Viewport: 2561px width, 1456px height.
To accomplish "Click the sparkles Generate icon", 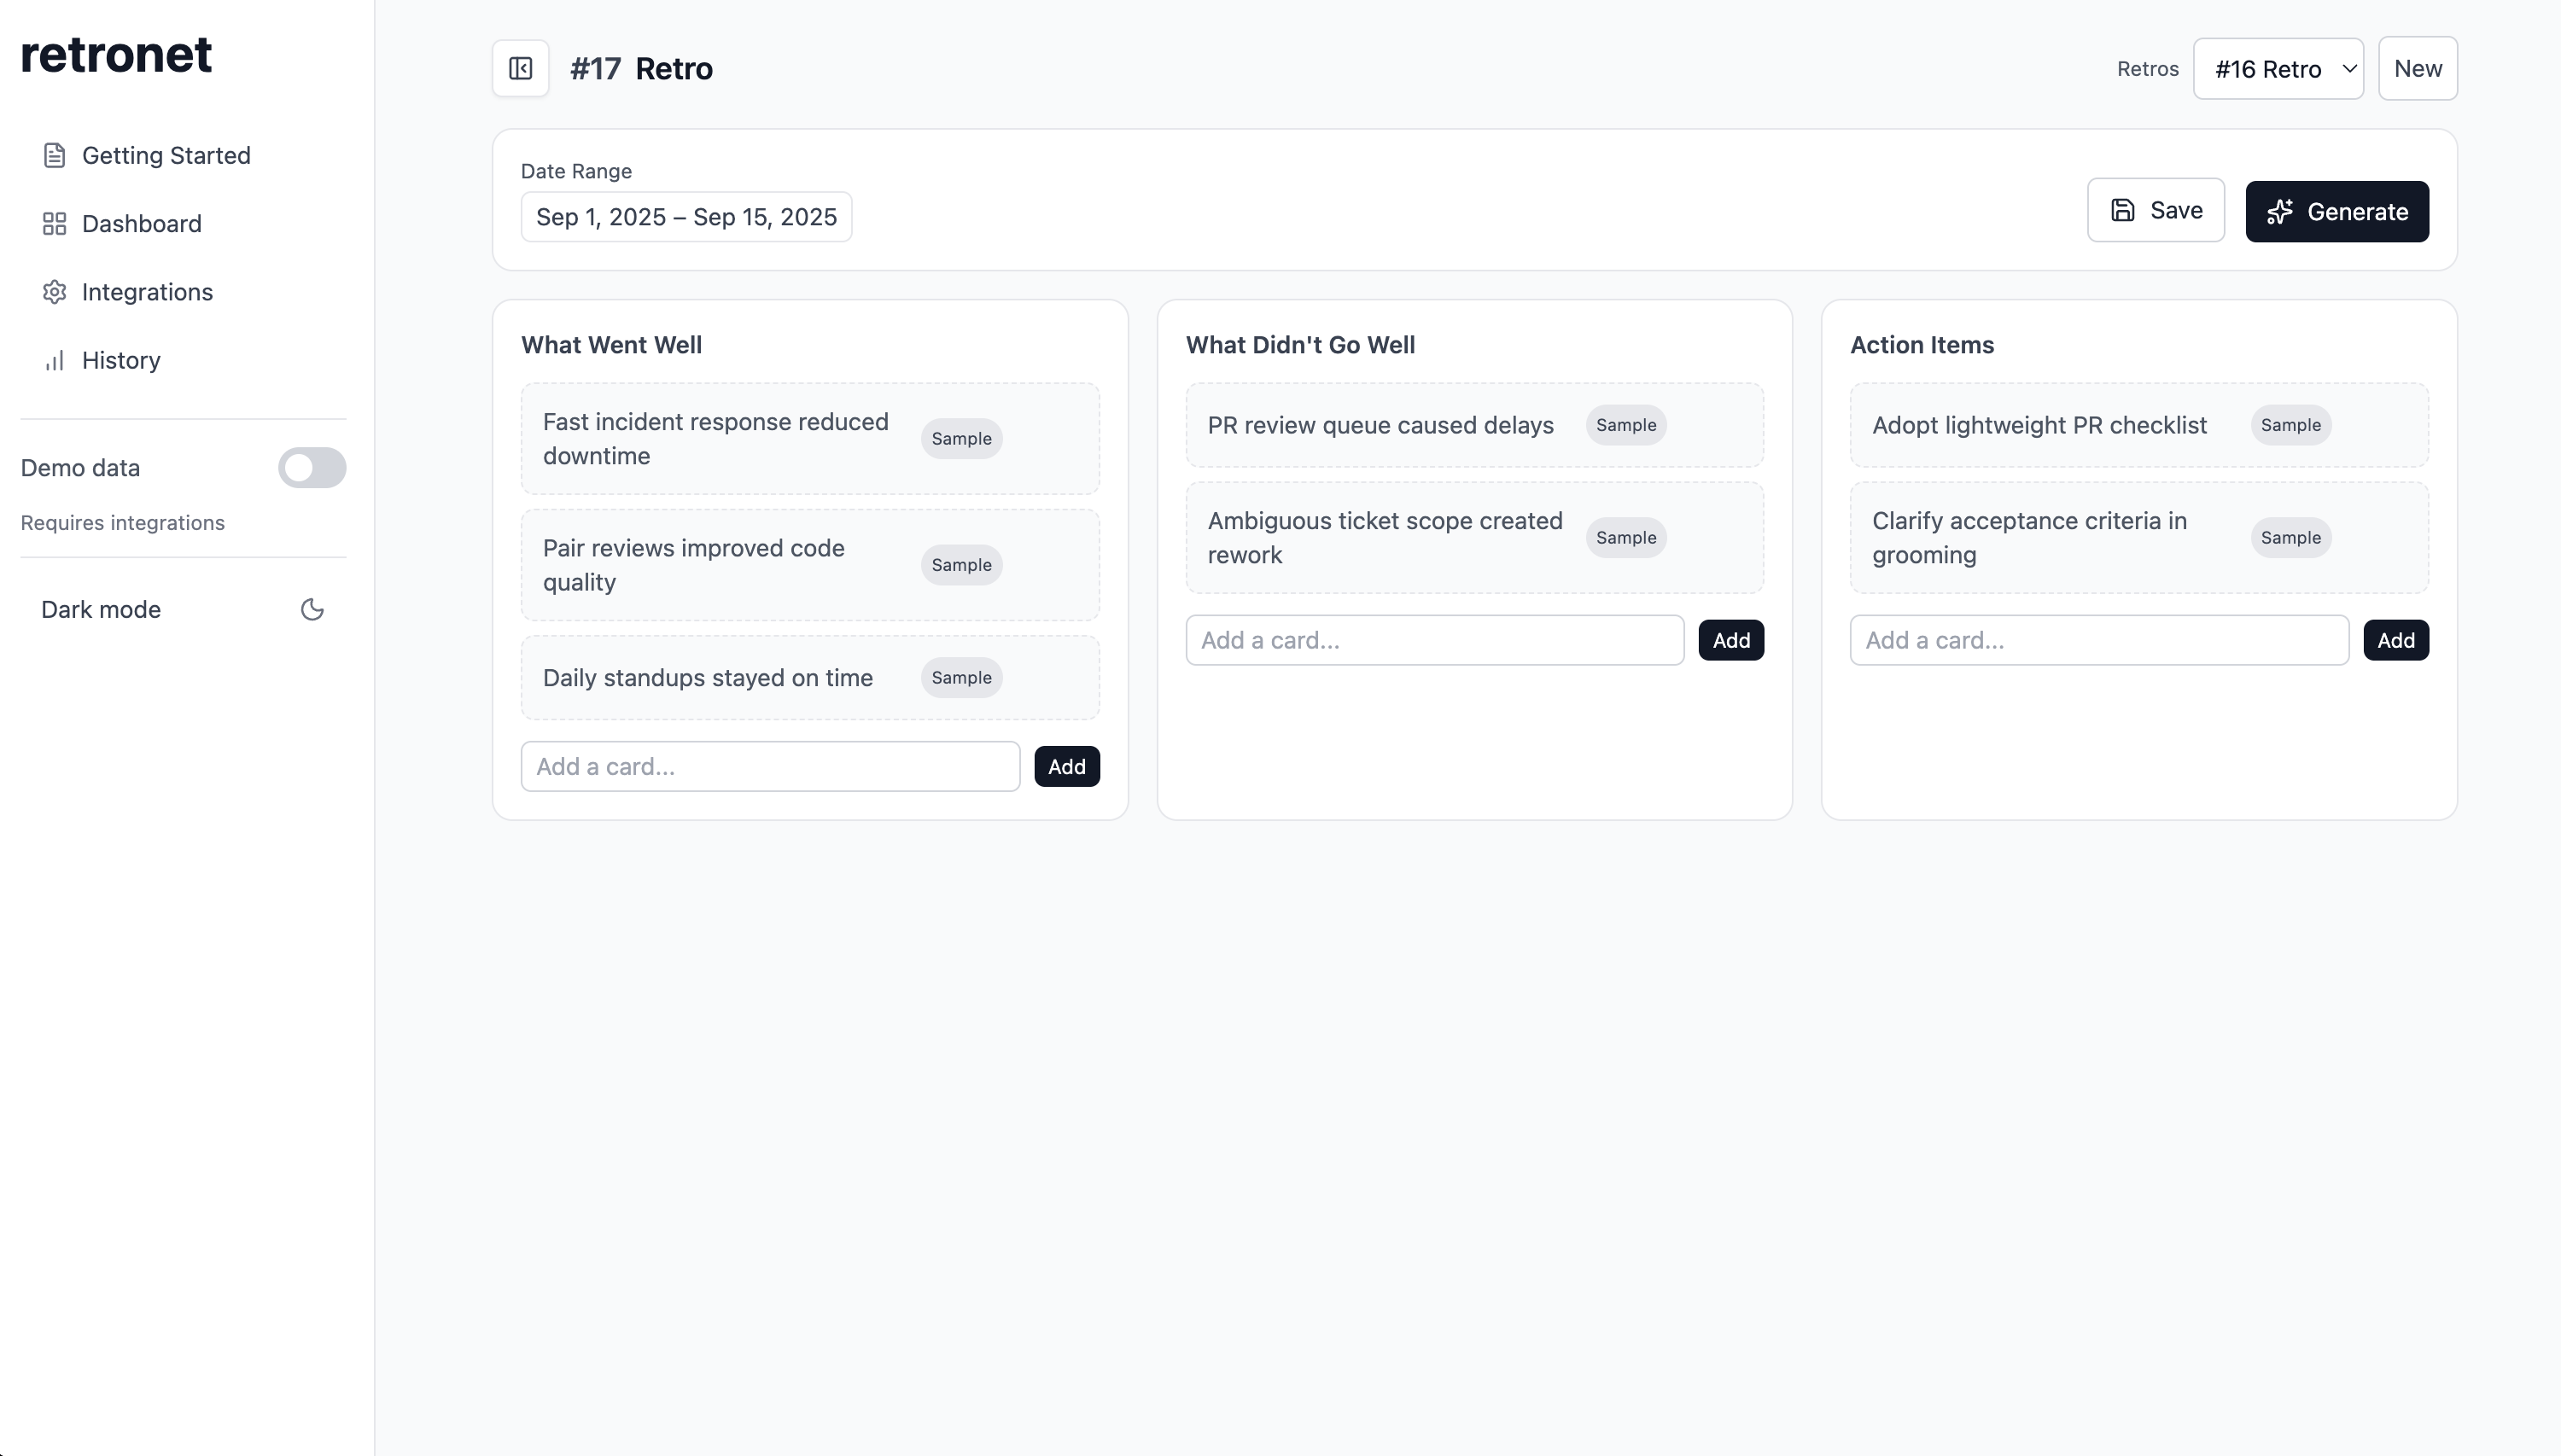I will [2279, 212].
